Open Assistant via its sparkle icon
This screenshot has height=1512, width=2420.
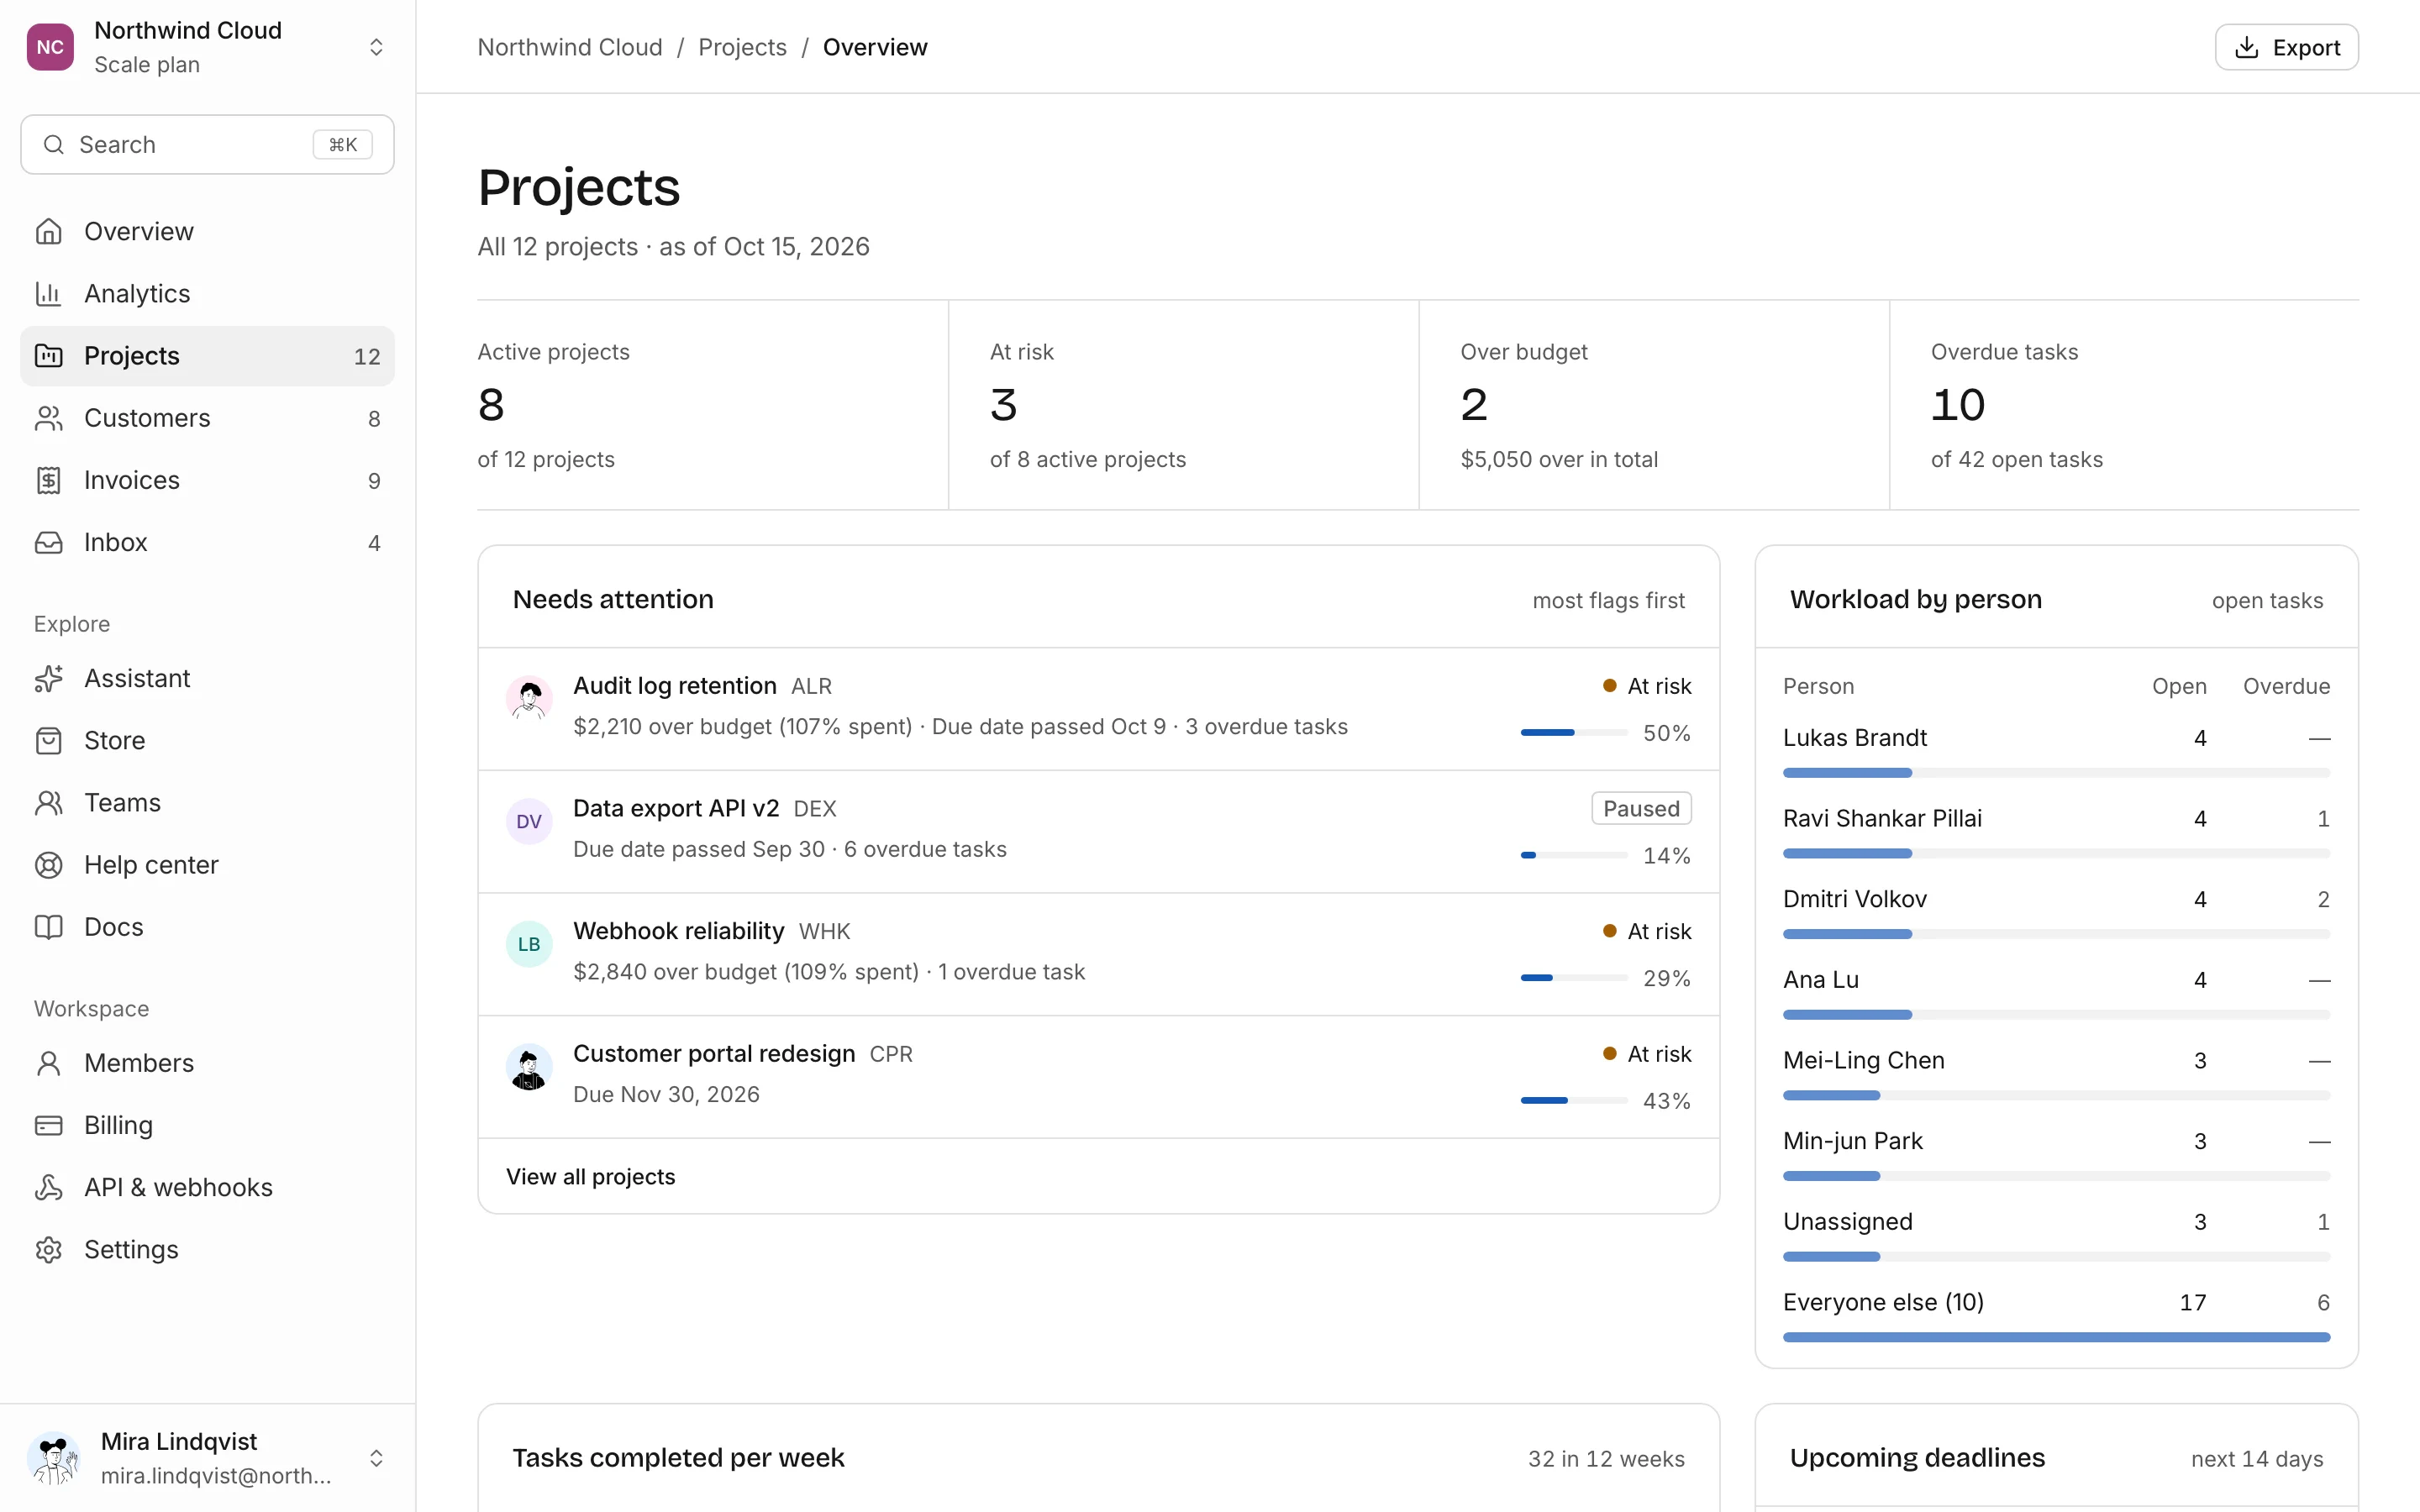[48, 678]
